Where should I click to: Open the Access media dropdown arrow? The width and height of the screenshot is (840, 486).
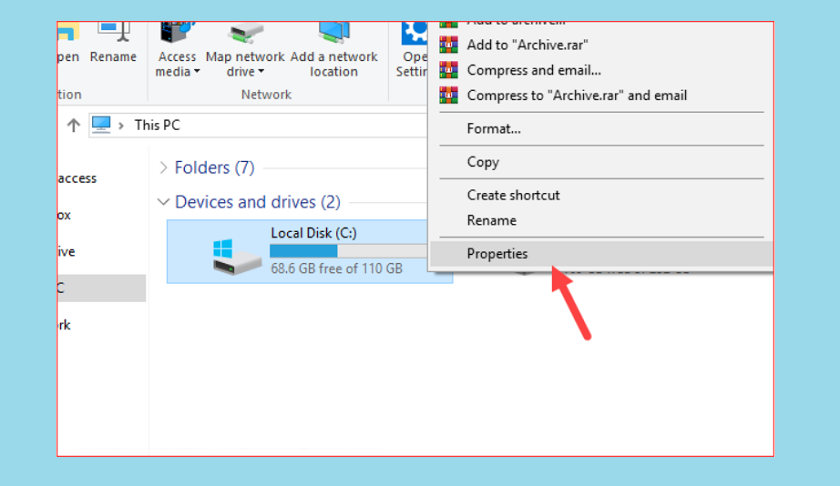[x=197, y=71]
